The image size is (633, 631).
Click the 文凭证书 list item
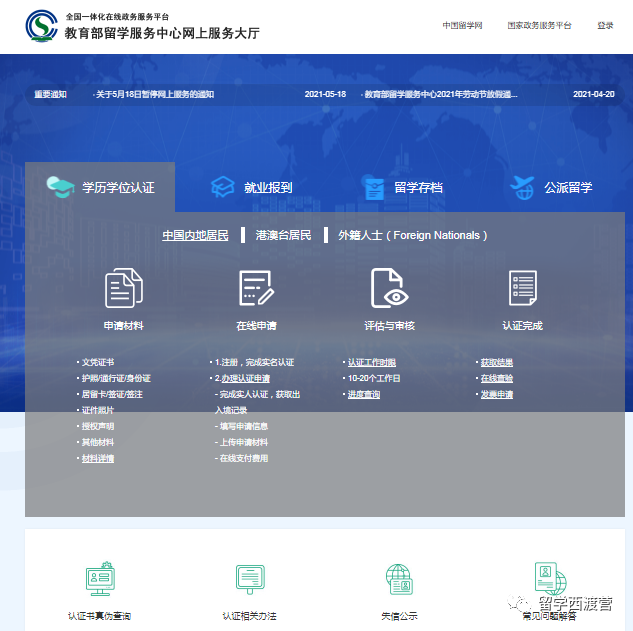click(98, 362)
